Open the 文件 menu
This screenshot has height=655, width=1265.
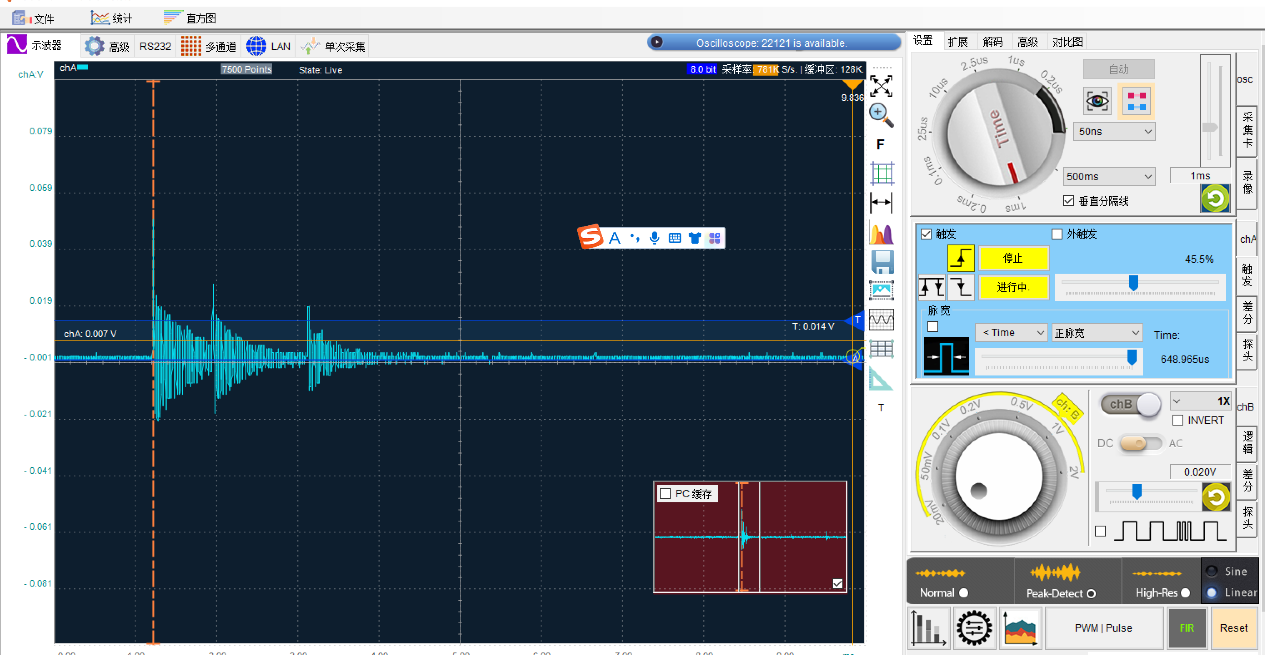click(34, 18)
